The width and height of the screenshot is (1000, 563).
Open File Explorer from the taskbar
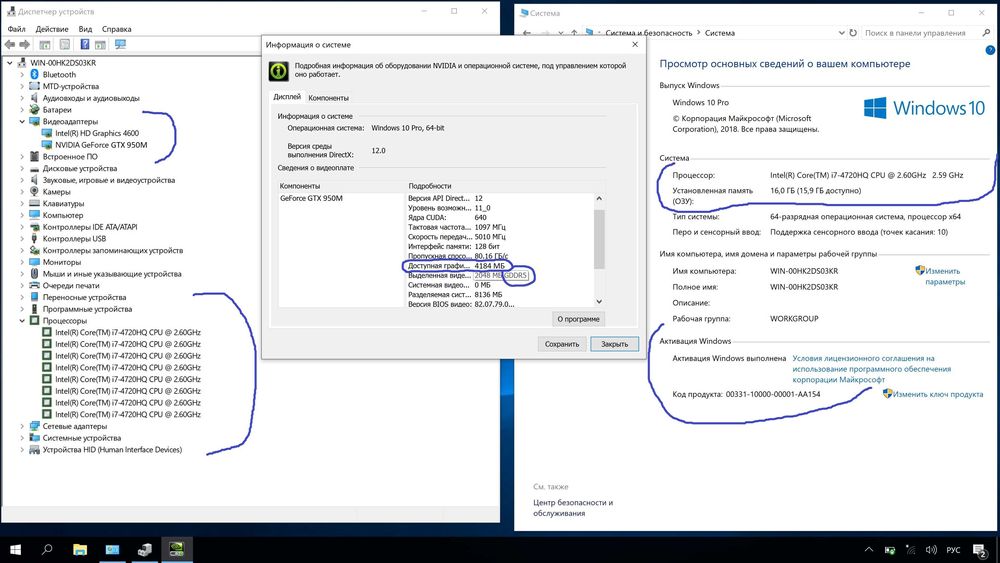[80, 550]
